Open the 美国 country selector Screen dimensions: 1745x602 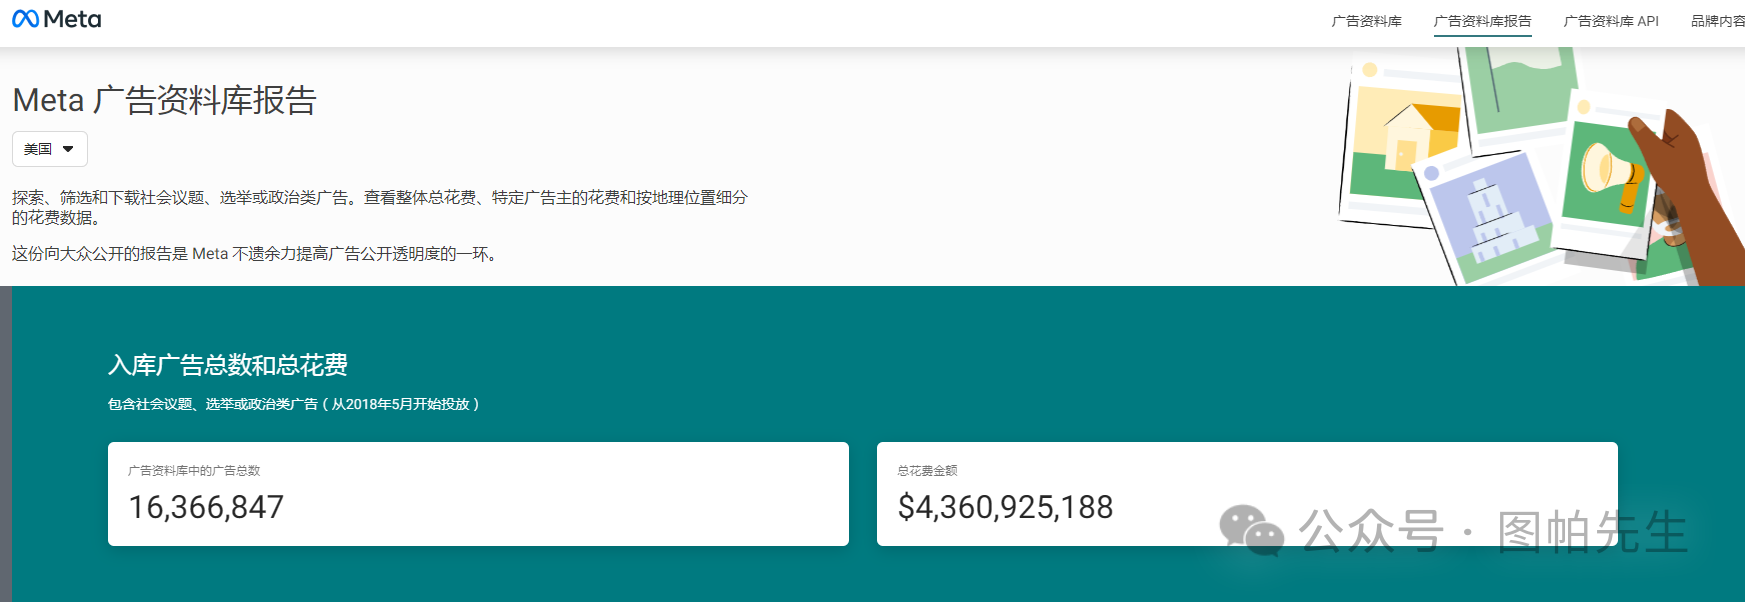[50, 149]
